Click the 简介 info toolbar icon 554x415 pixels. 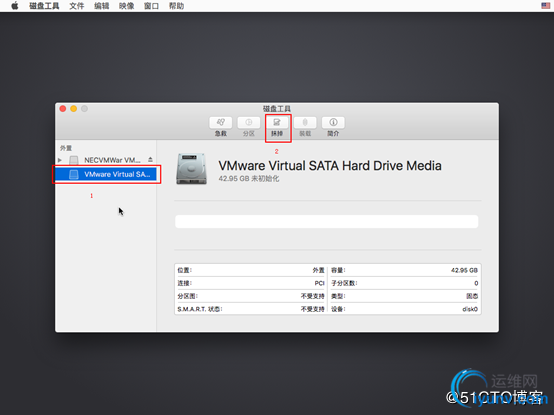[333, 123]
